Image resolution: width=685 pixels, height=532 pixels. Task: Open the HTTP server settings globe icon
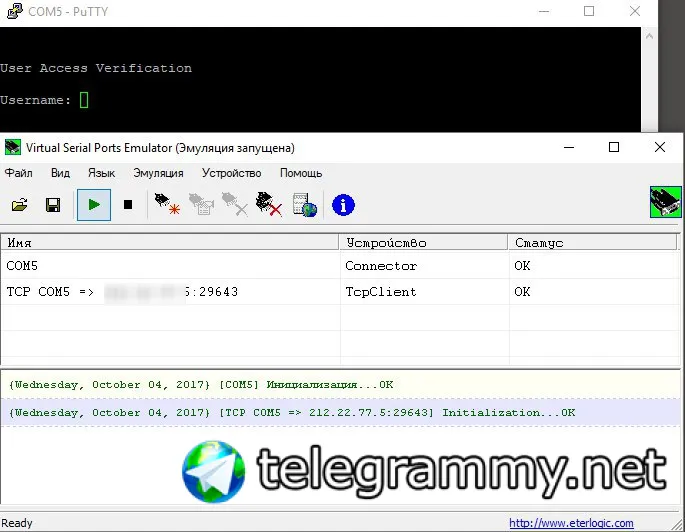[304, 205]
